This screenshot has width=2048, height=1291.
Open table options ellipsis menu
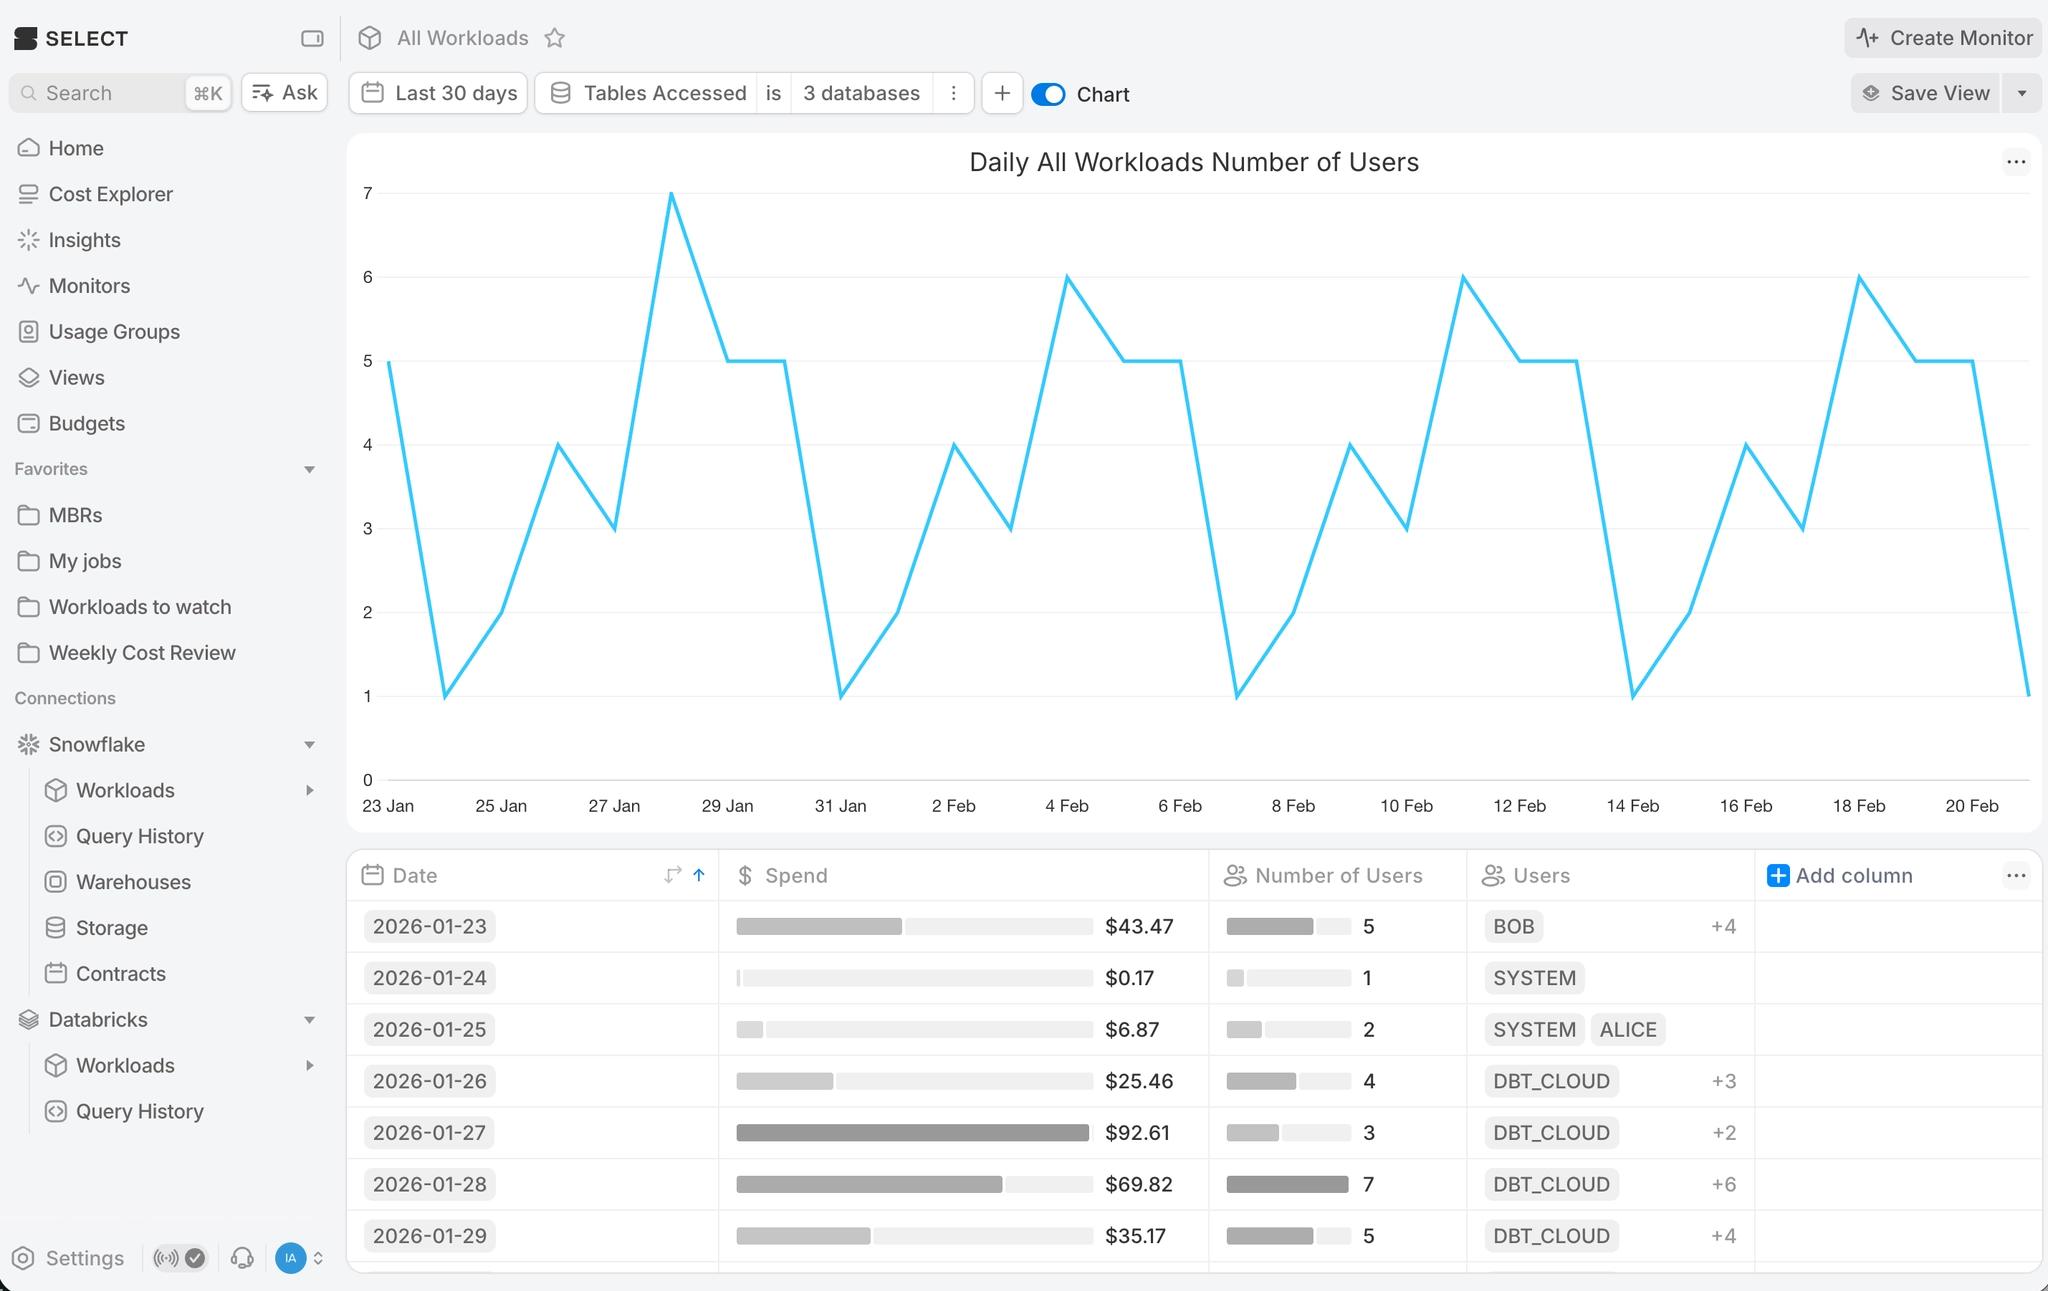click(x=2016, y=876)
